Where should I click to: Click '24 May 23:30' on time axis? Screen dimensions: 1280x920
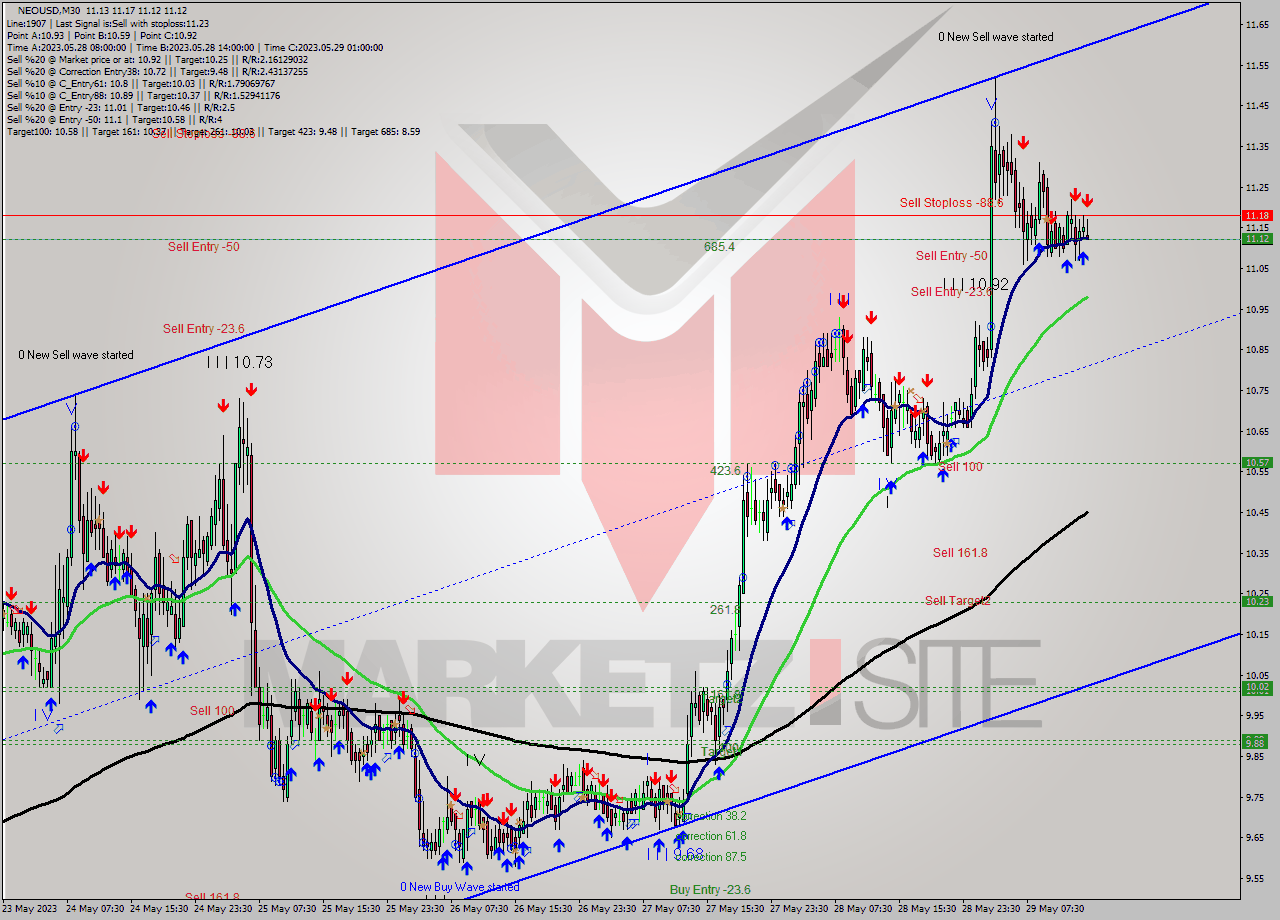(224, 909)
